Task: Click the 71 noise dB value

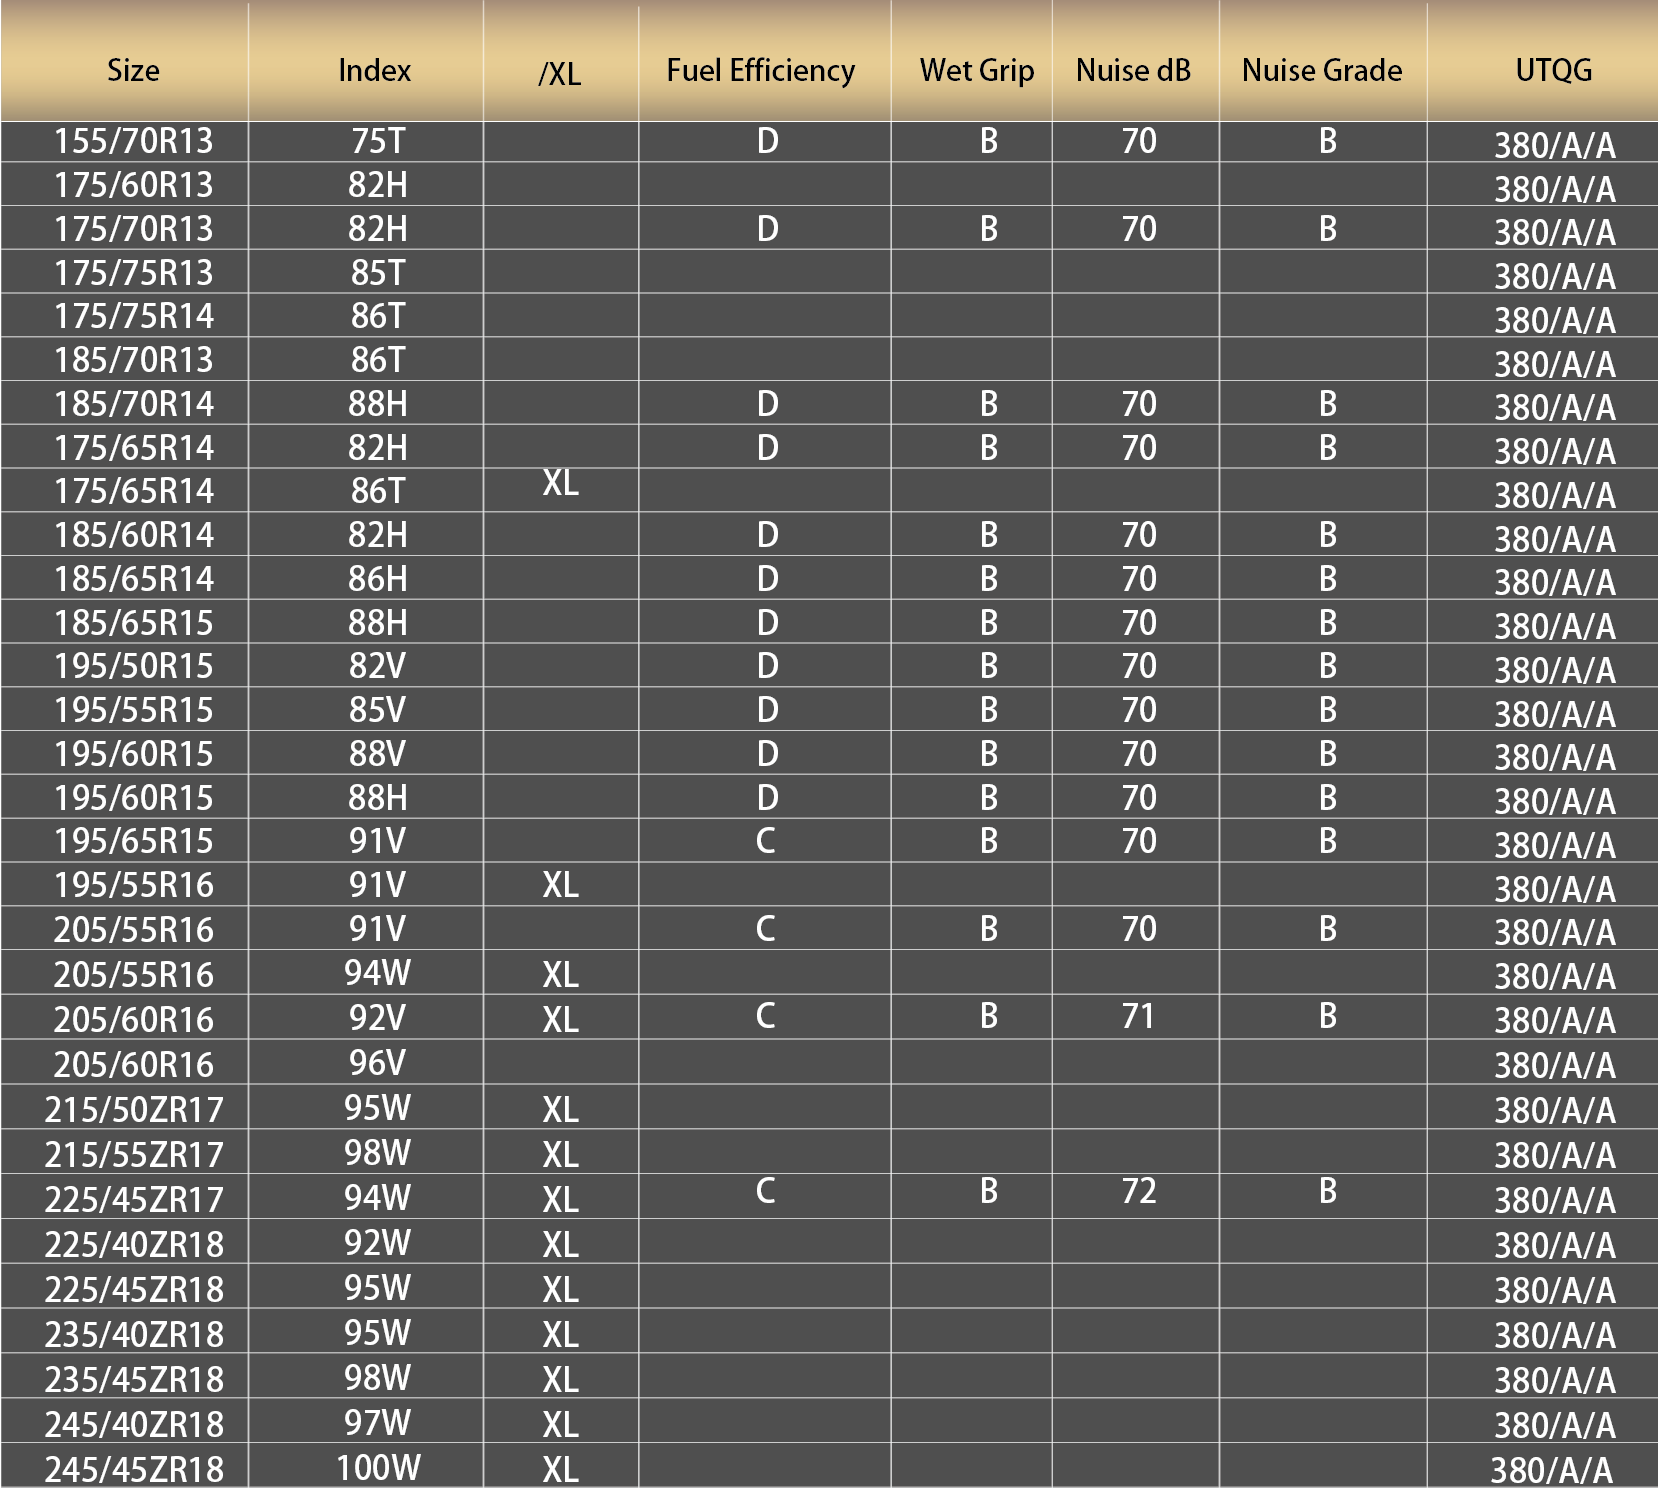Action: click(x=1138, y=1016)
